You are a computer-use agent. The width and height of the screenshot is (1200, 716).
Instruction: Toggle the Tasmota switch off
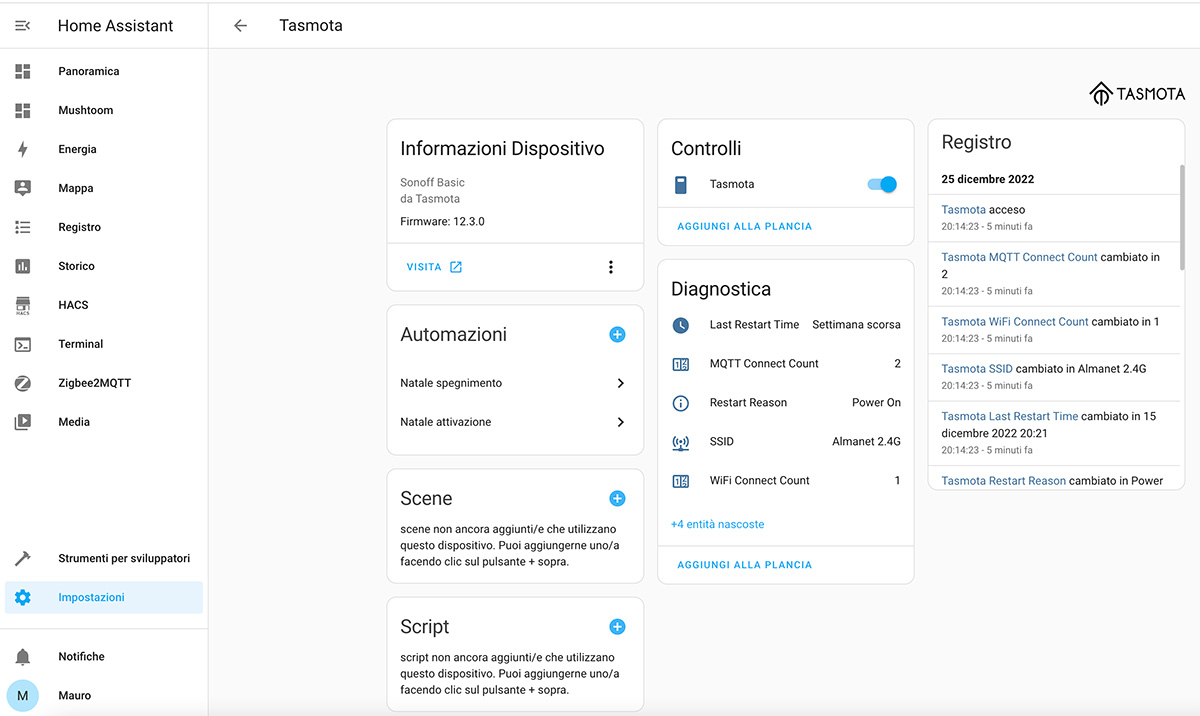click(881, 184)
